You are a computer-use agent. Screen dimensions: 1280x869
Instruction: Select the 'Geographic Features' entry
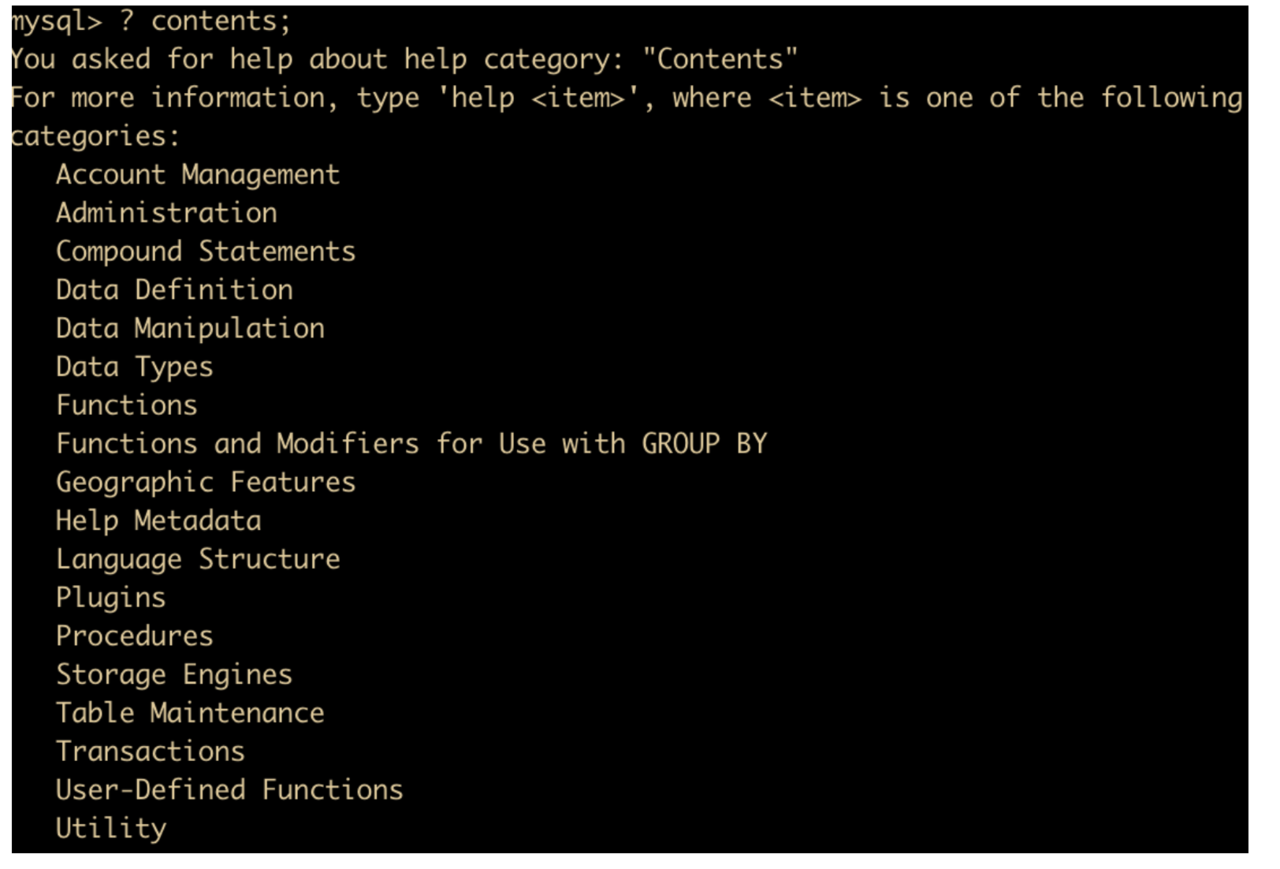point(206,482)
